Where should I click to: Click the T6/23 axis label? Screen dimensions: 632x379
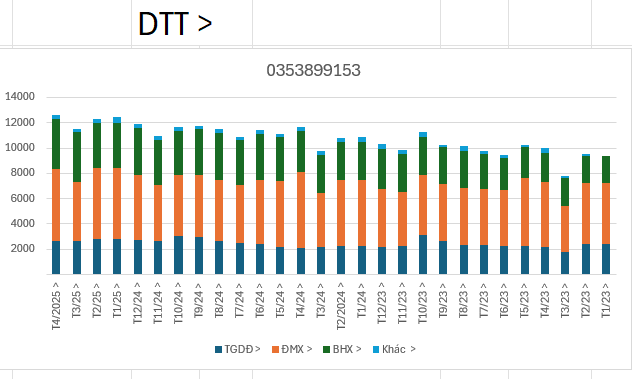tap(504, 300)
